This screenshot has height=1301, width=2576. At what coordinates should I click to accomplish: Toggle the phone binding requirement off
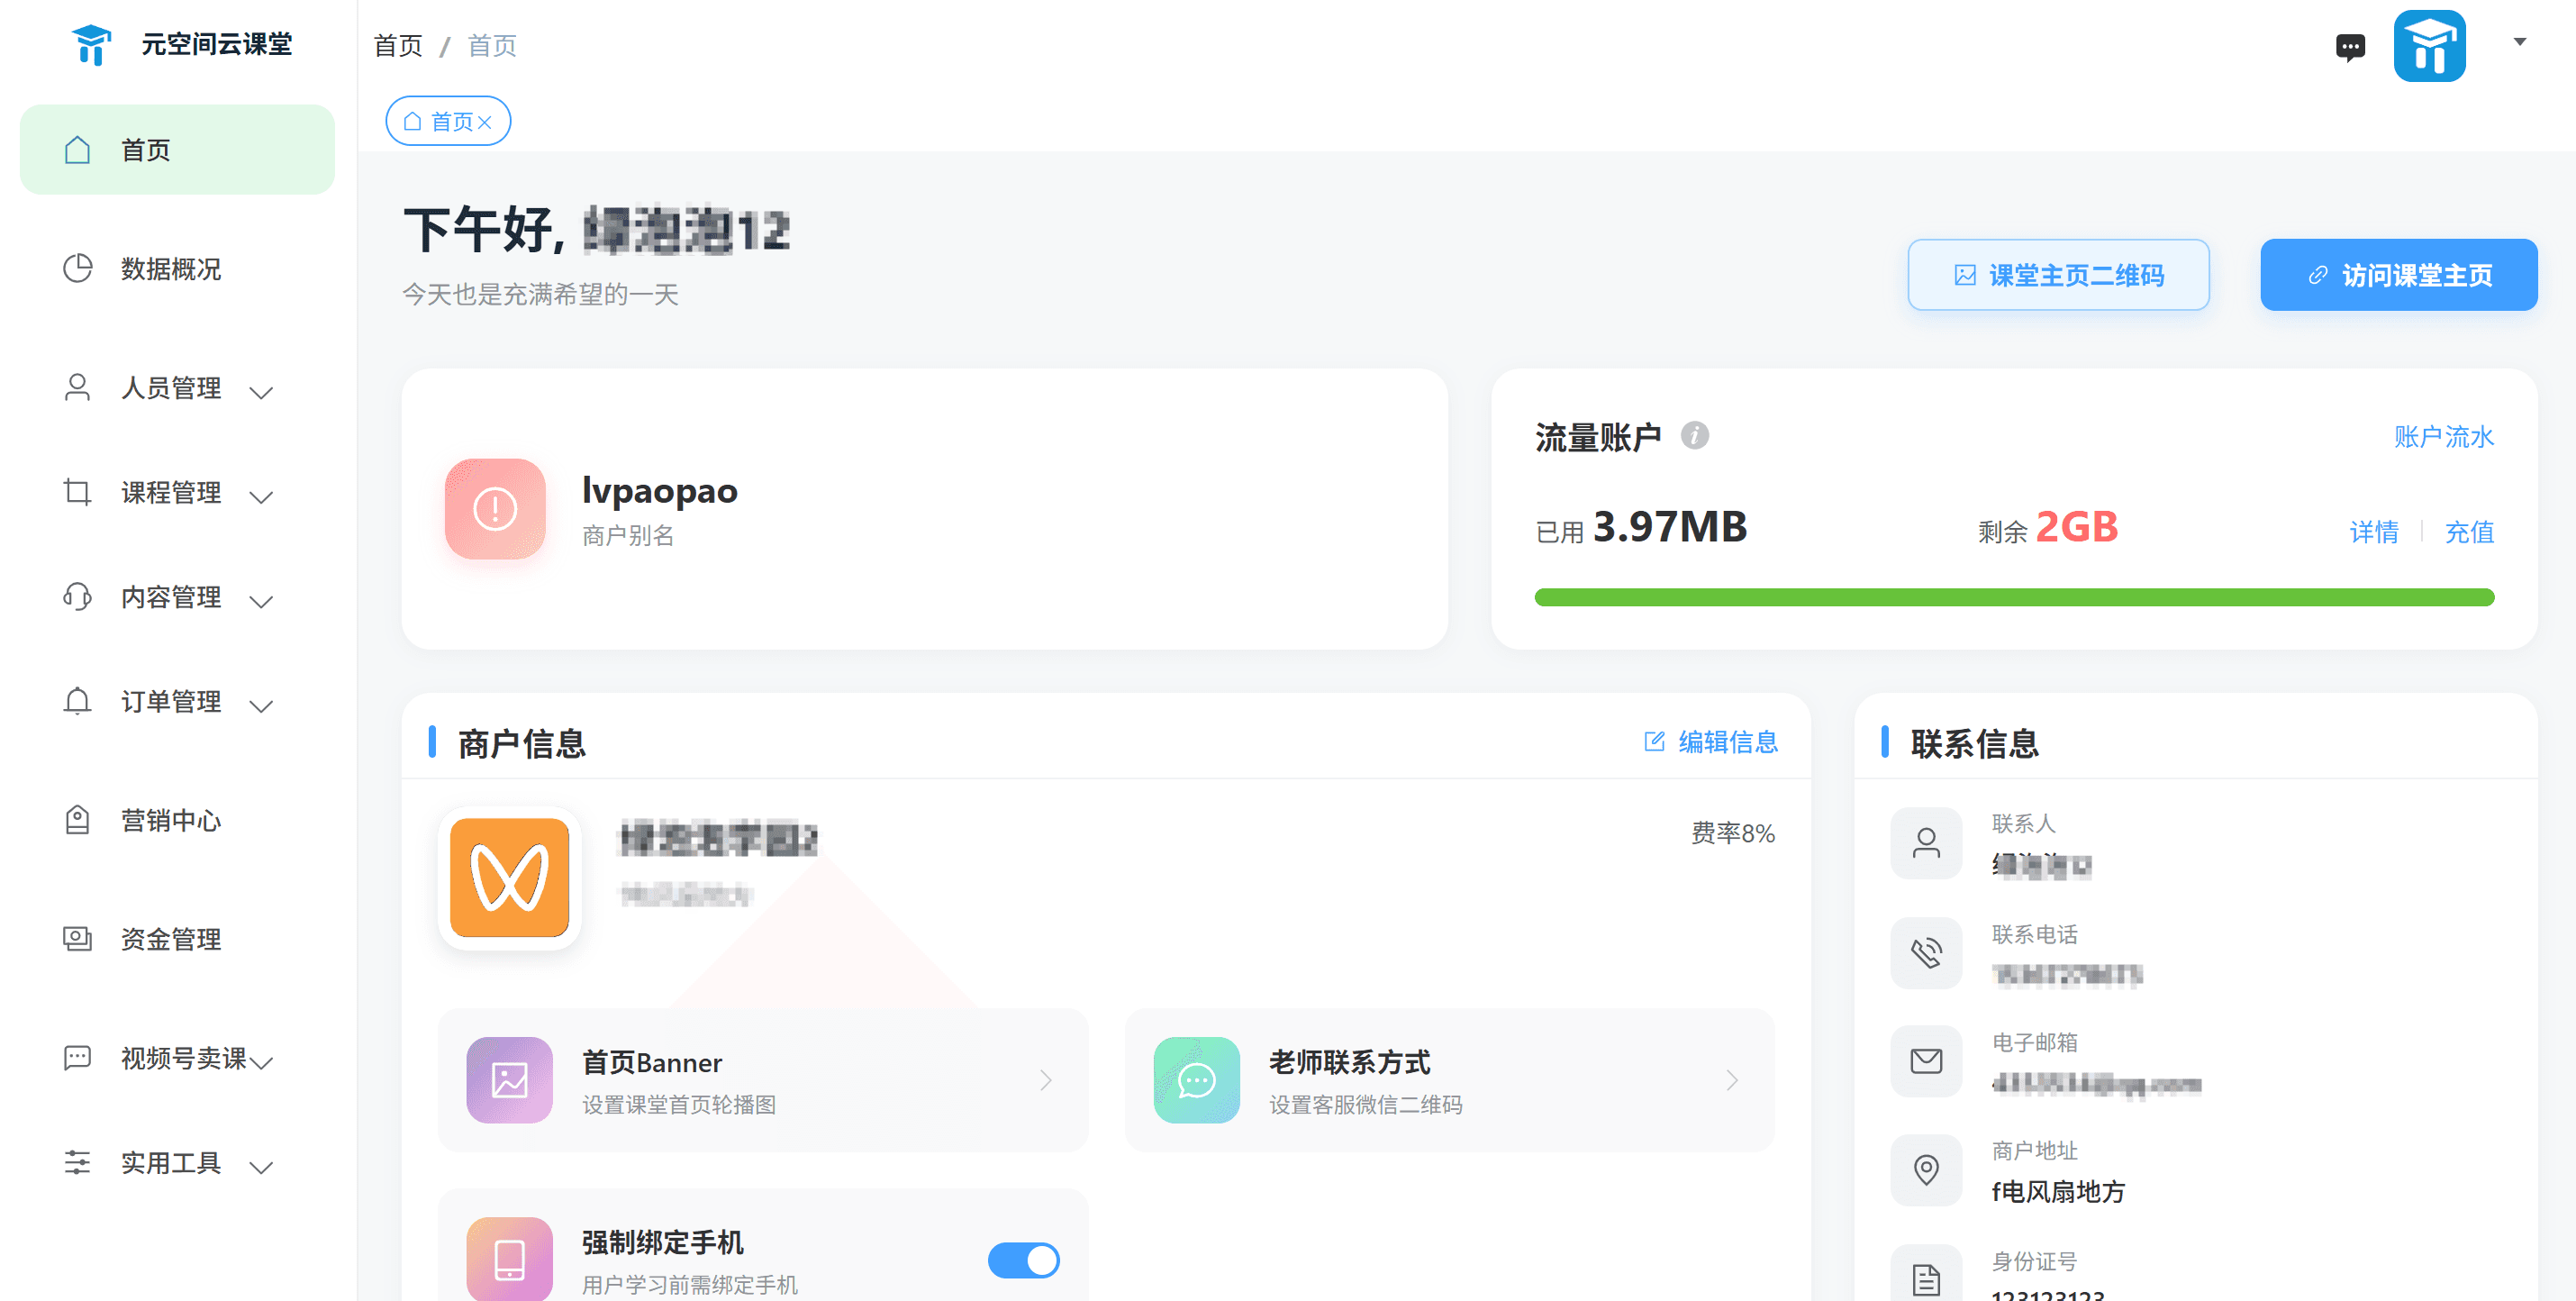point(1023,1261)
